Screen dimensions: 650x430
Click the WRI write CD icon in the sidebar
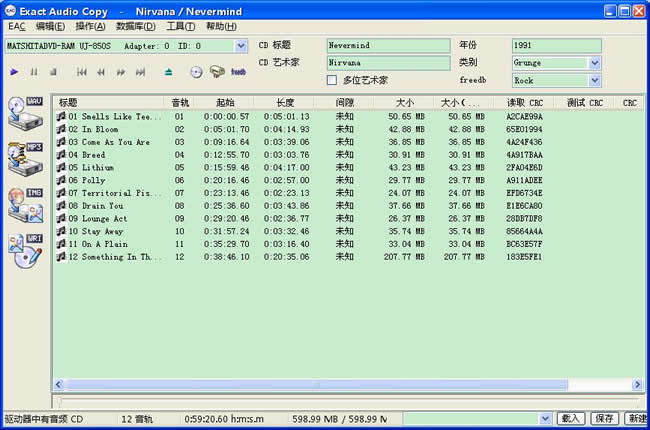[26, 251]
